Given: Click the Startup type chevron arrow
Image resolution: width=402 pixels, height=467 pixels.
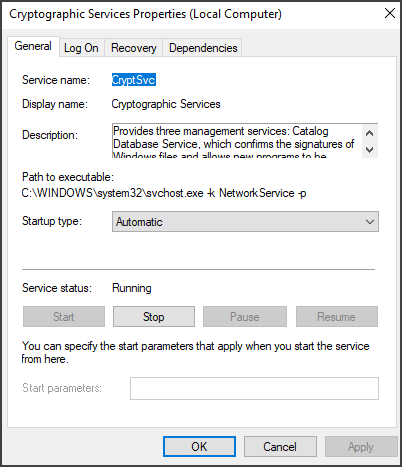Looking at the screenshot, I should [369, 222].
